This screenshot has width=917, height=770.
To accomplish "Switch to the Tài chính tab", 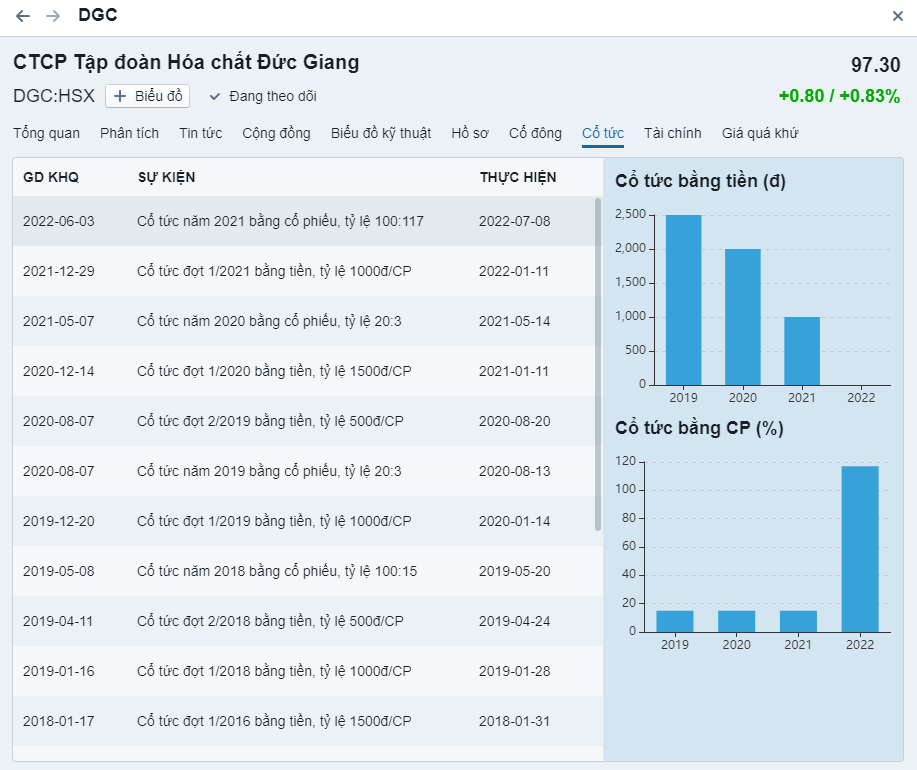I will point(672,133).
